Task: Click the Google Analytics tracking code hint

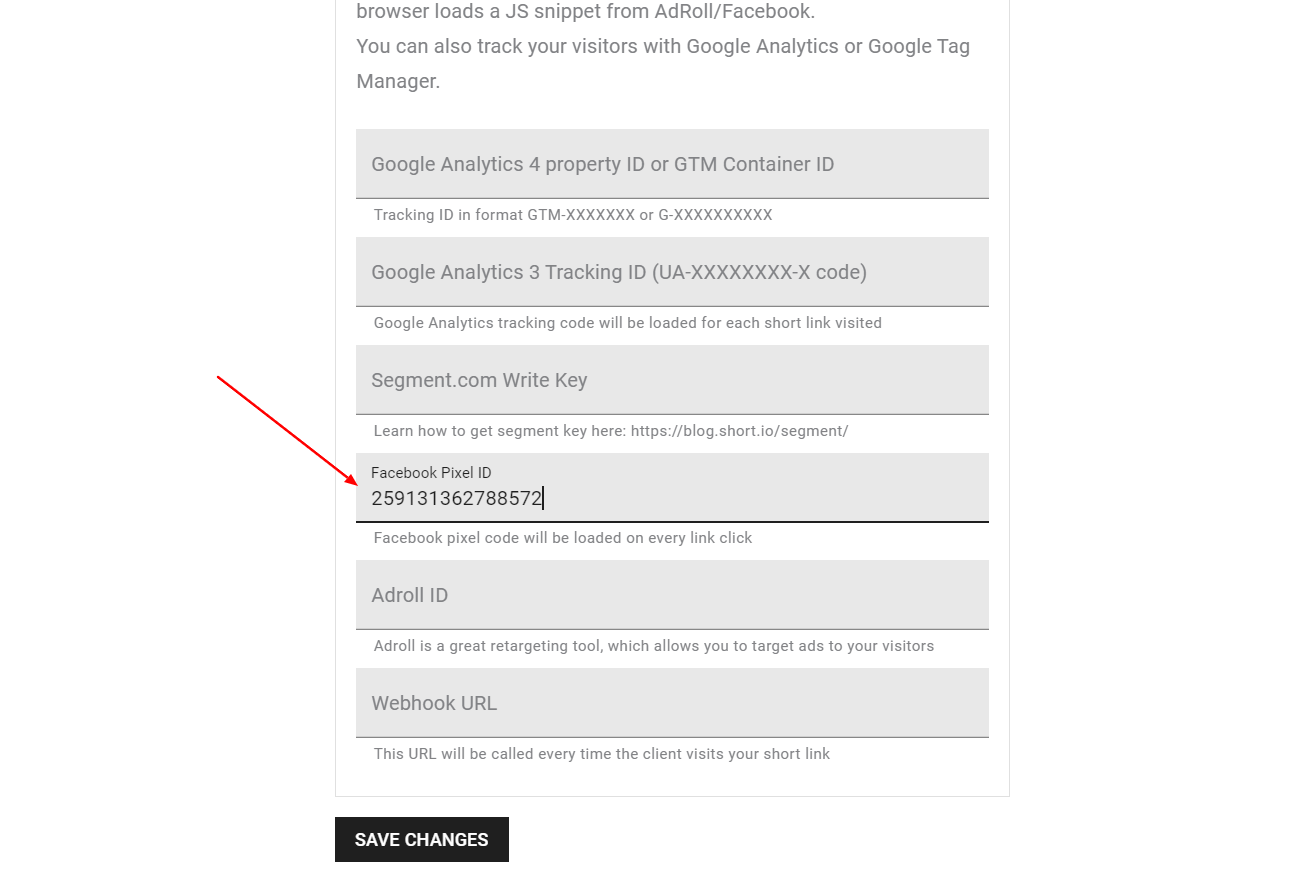Action: tap(628, 323)
